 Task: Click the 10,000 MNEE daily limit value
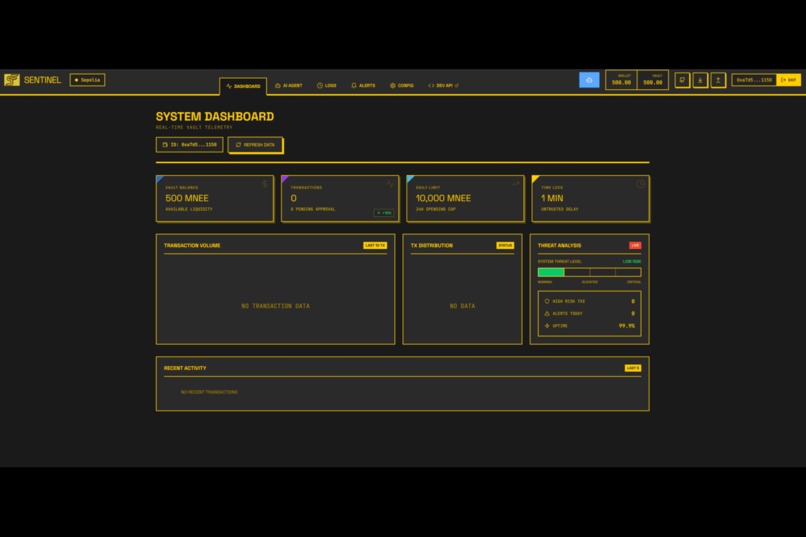[x=443, y=198]
